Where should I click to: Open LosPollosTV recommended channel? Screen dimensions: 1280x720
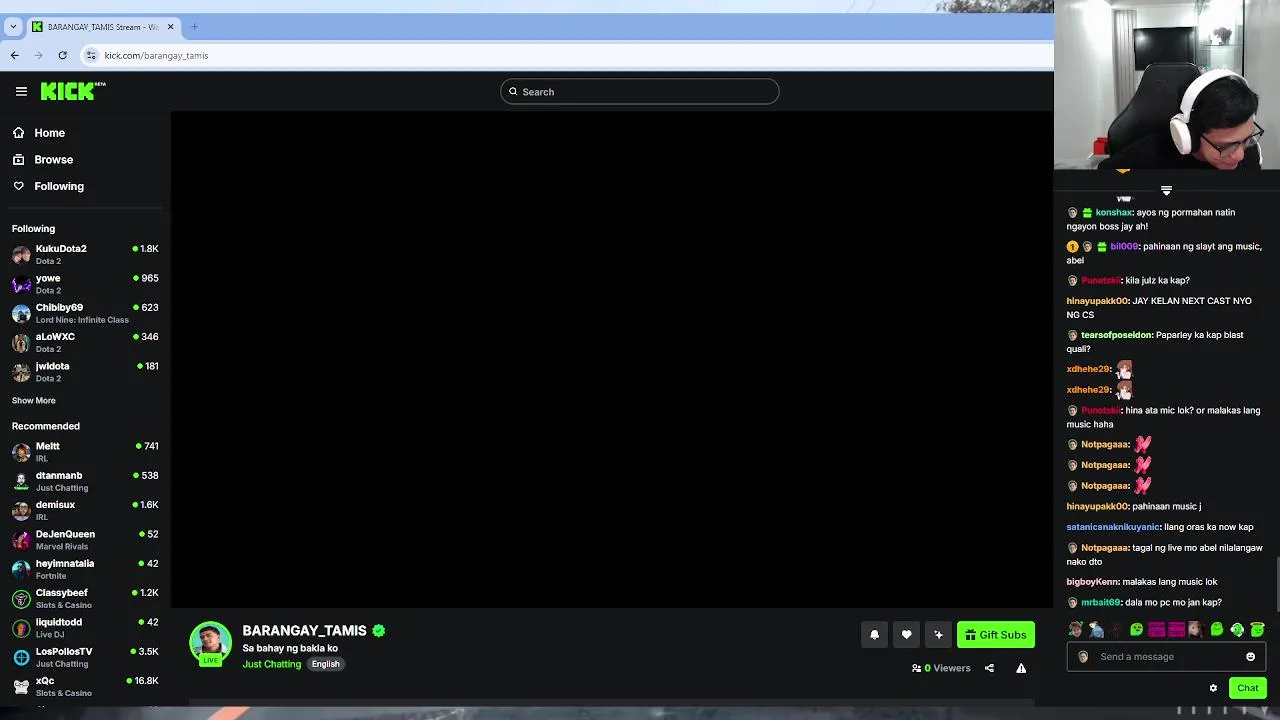[85, 657]
